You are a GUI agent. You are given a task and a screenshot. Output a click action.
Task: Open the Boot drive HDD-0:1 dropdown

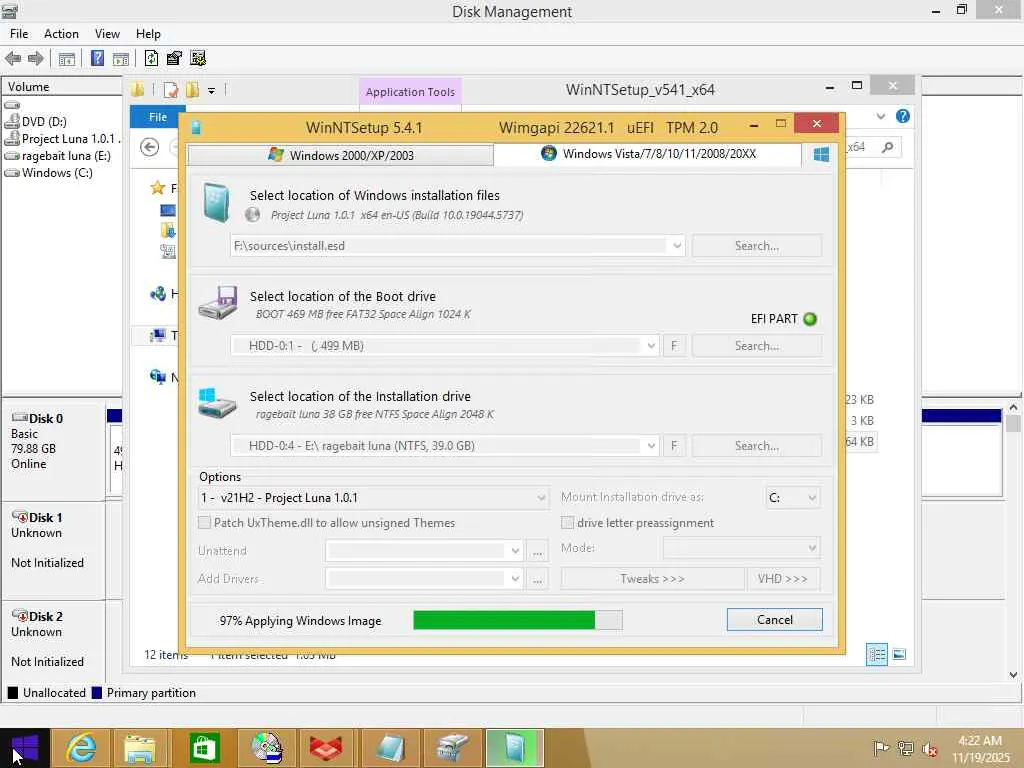point(650,345)
